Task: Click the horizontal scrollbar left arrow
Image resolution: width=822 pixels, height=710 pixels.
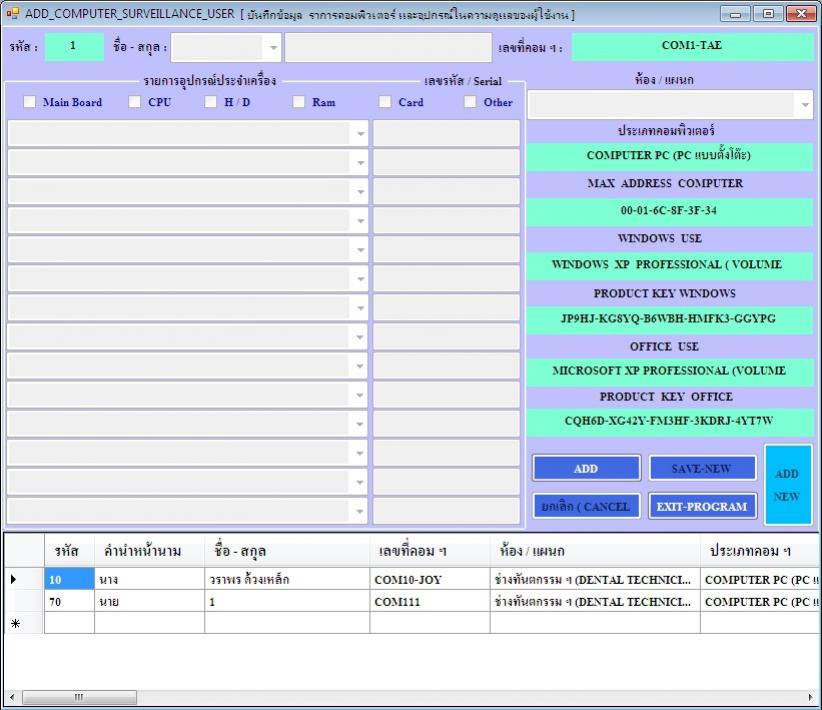Action: pos(11,697)
